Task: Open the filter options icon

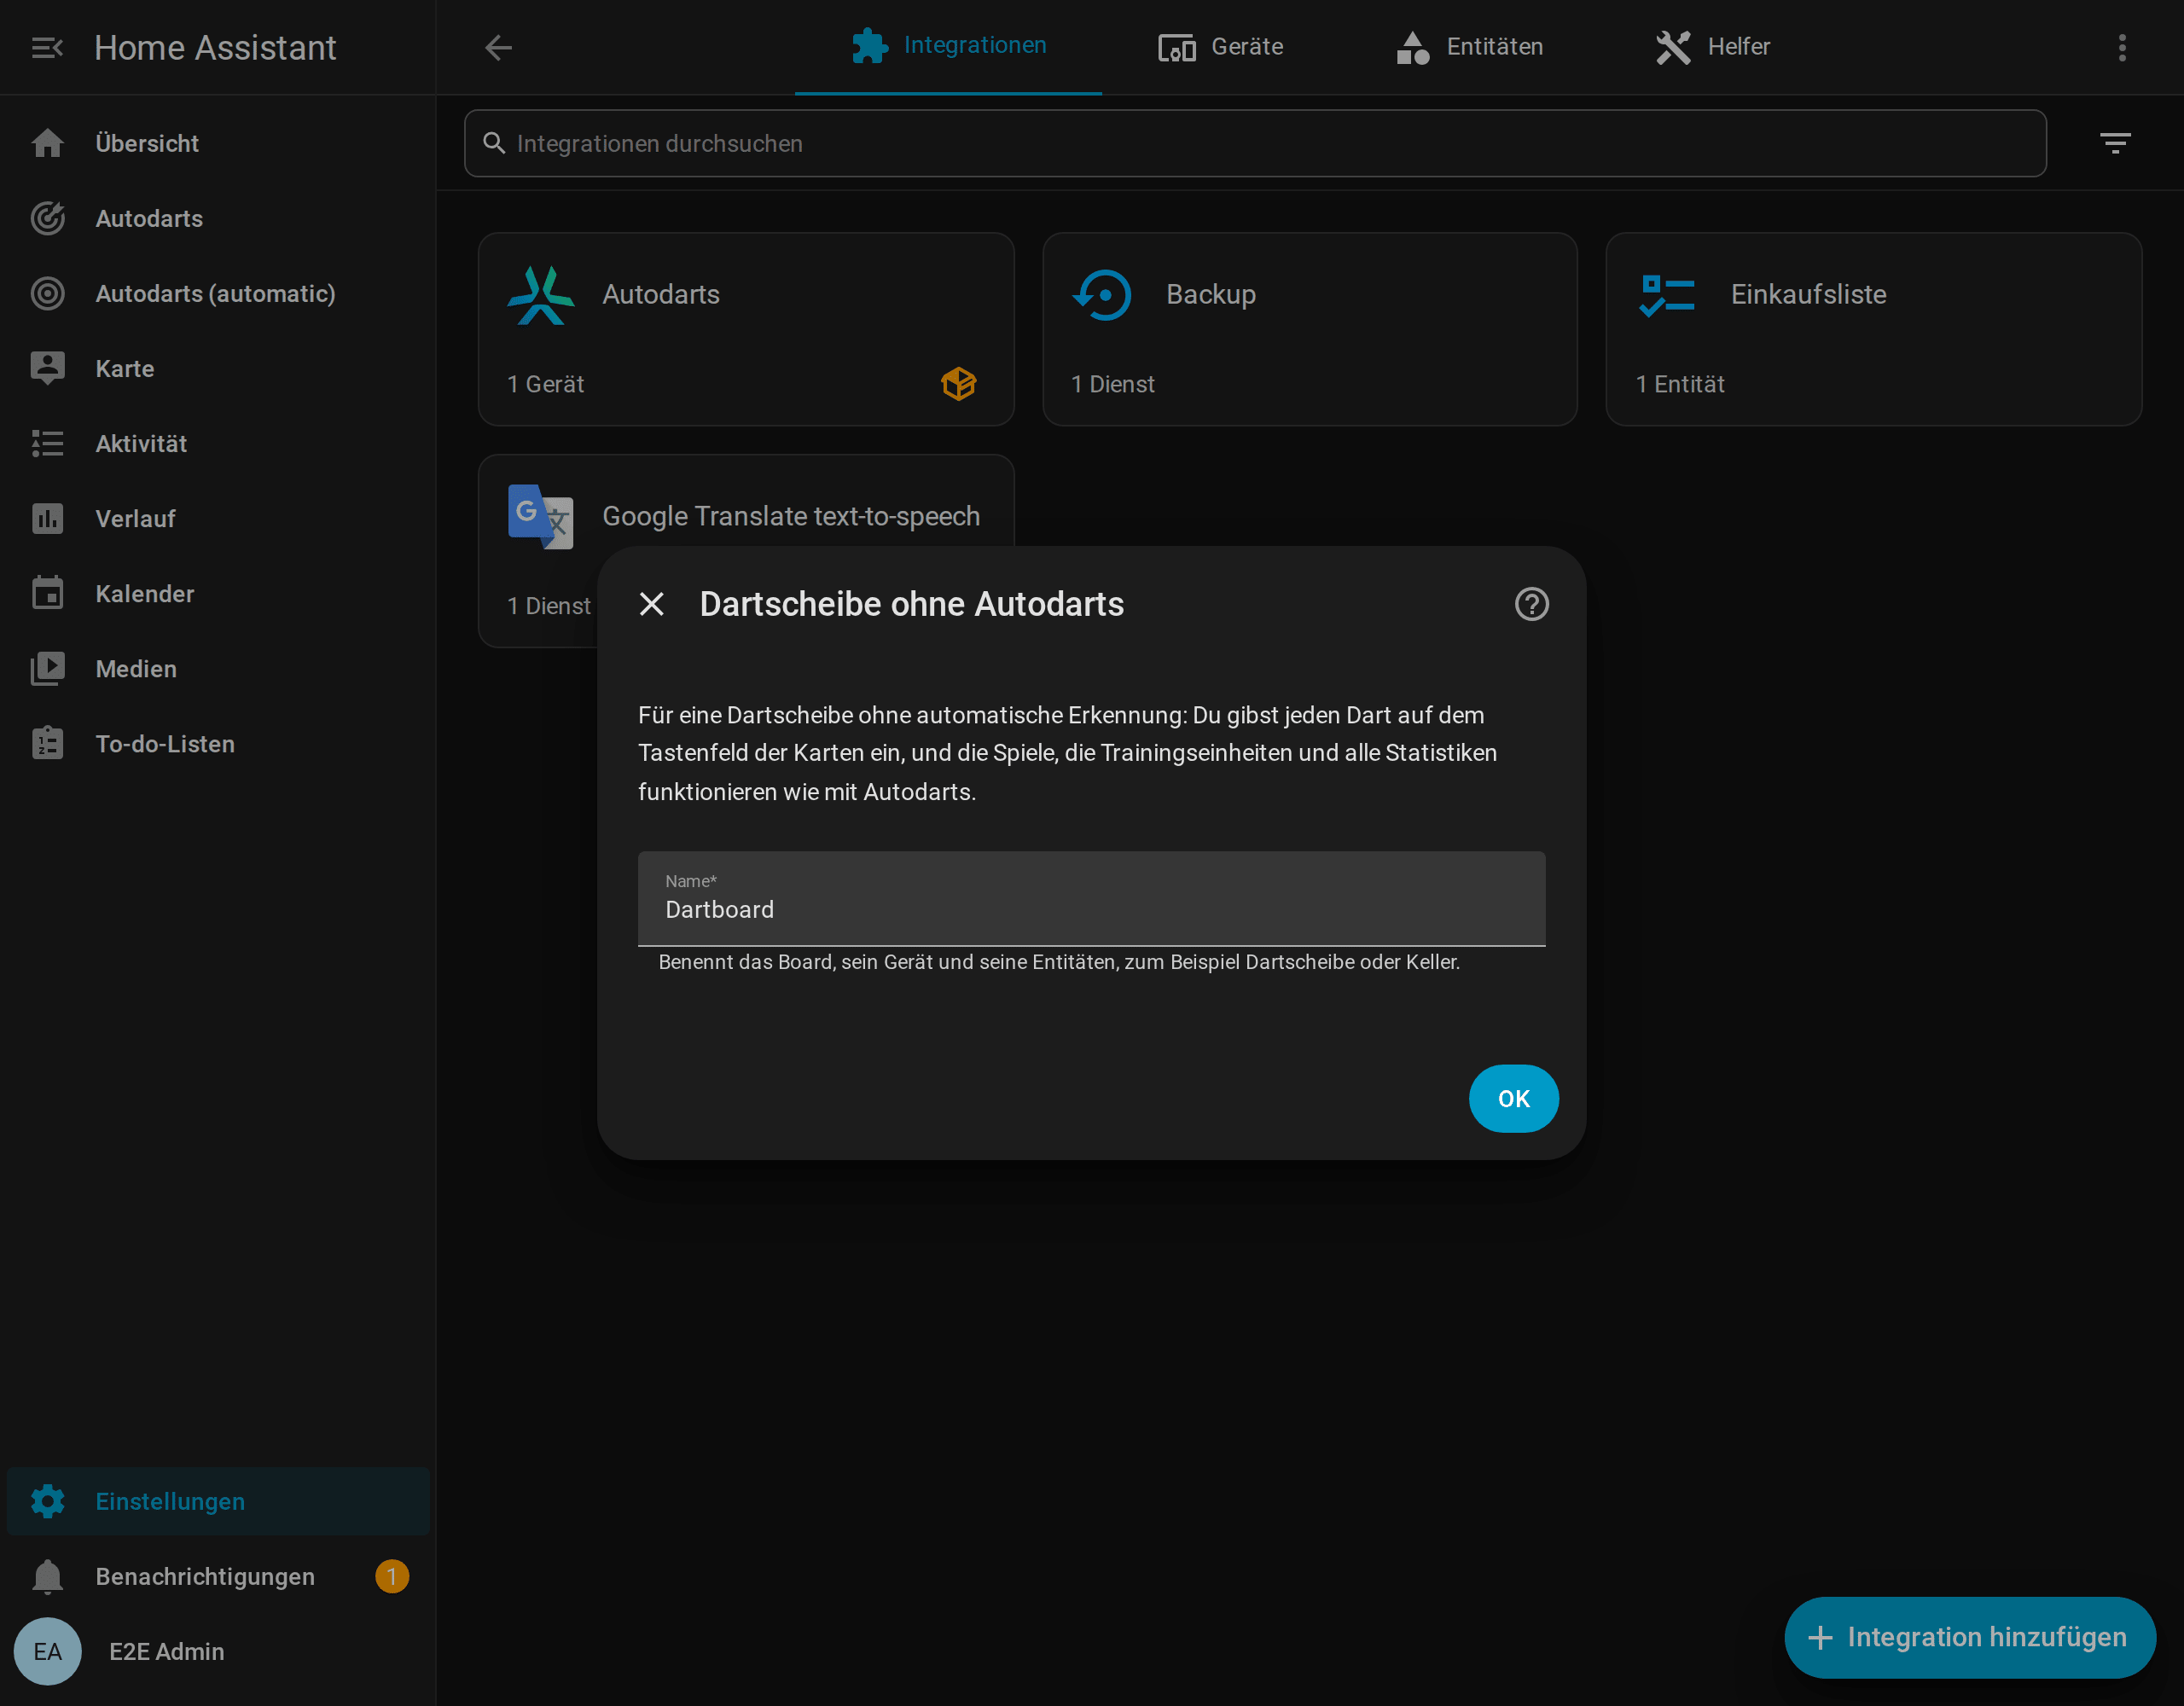Action: 2115,143
